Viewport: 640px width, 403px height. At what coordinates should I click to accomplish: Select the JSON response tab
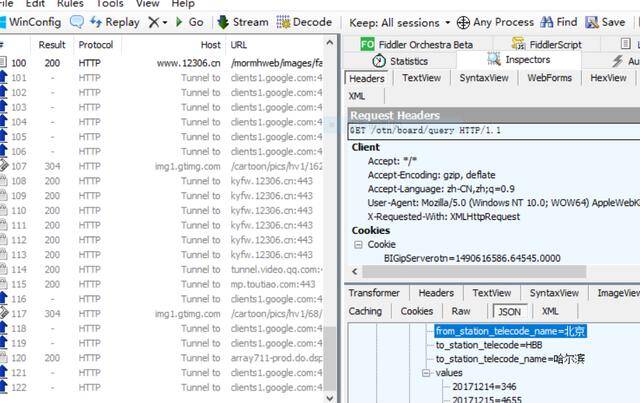[509, 312]
